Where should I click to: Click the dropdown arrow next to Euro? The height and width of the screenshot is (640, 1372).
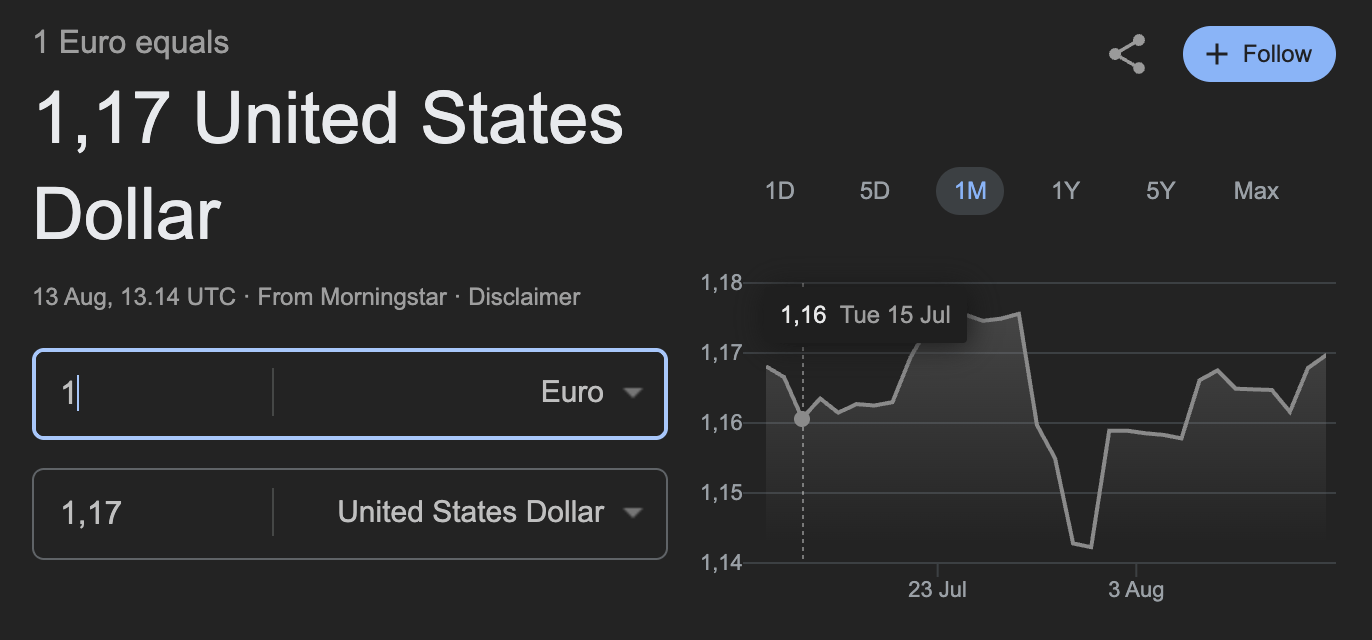point(633,393)
